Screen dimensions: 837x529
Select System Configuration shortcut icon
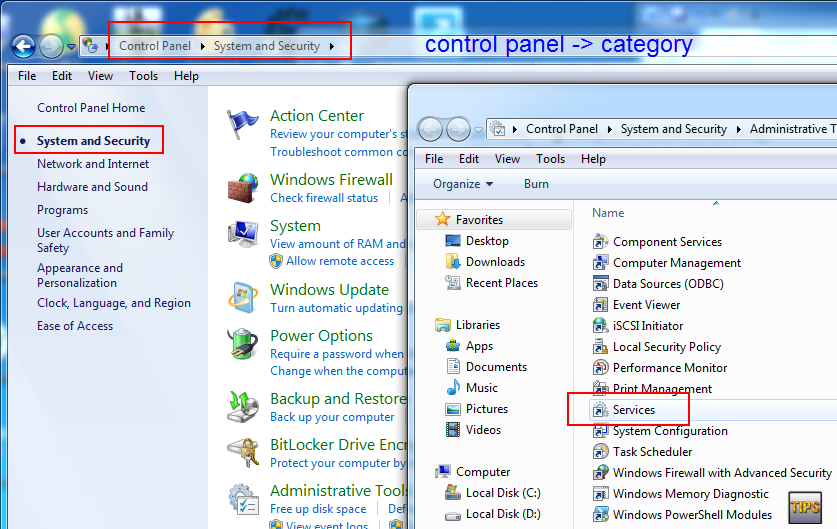[x=601, y=431]
